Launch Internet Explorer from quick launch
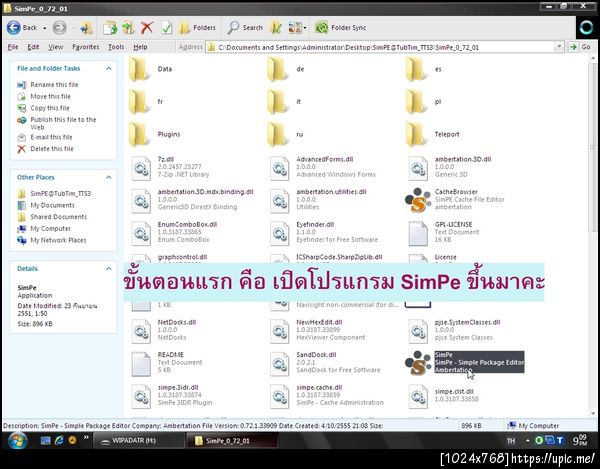 (59, 440)
